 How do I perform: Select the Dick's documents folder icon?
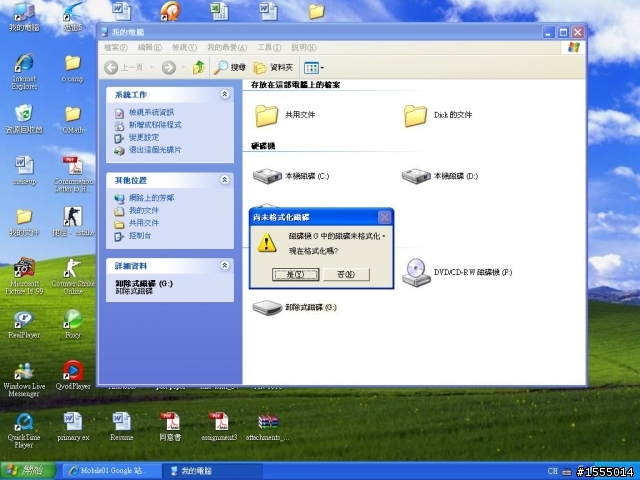point(415,116)
